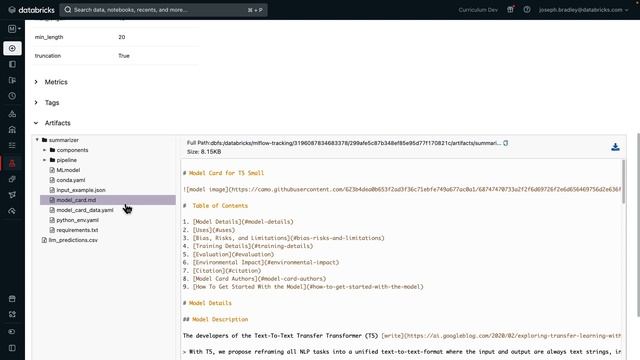
Task: Open the gift what's new icon
Action: click(x=510, y=9)
